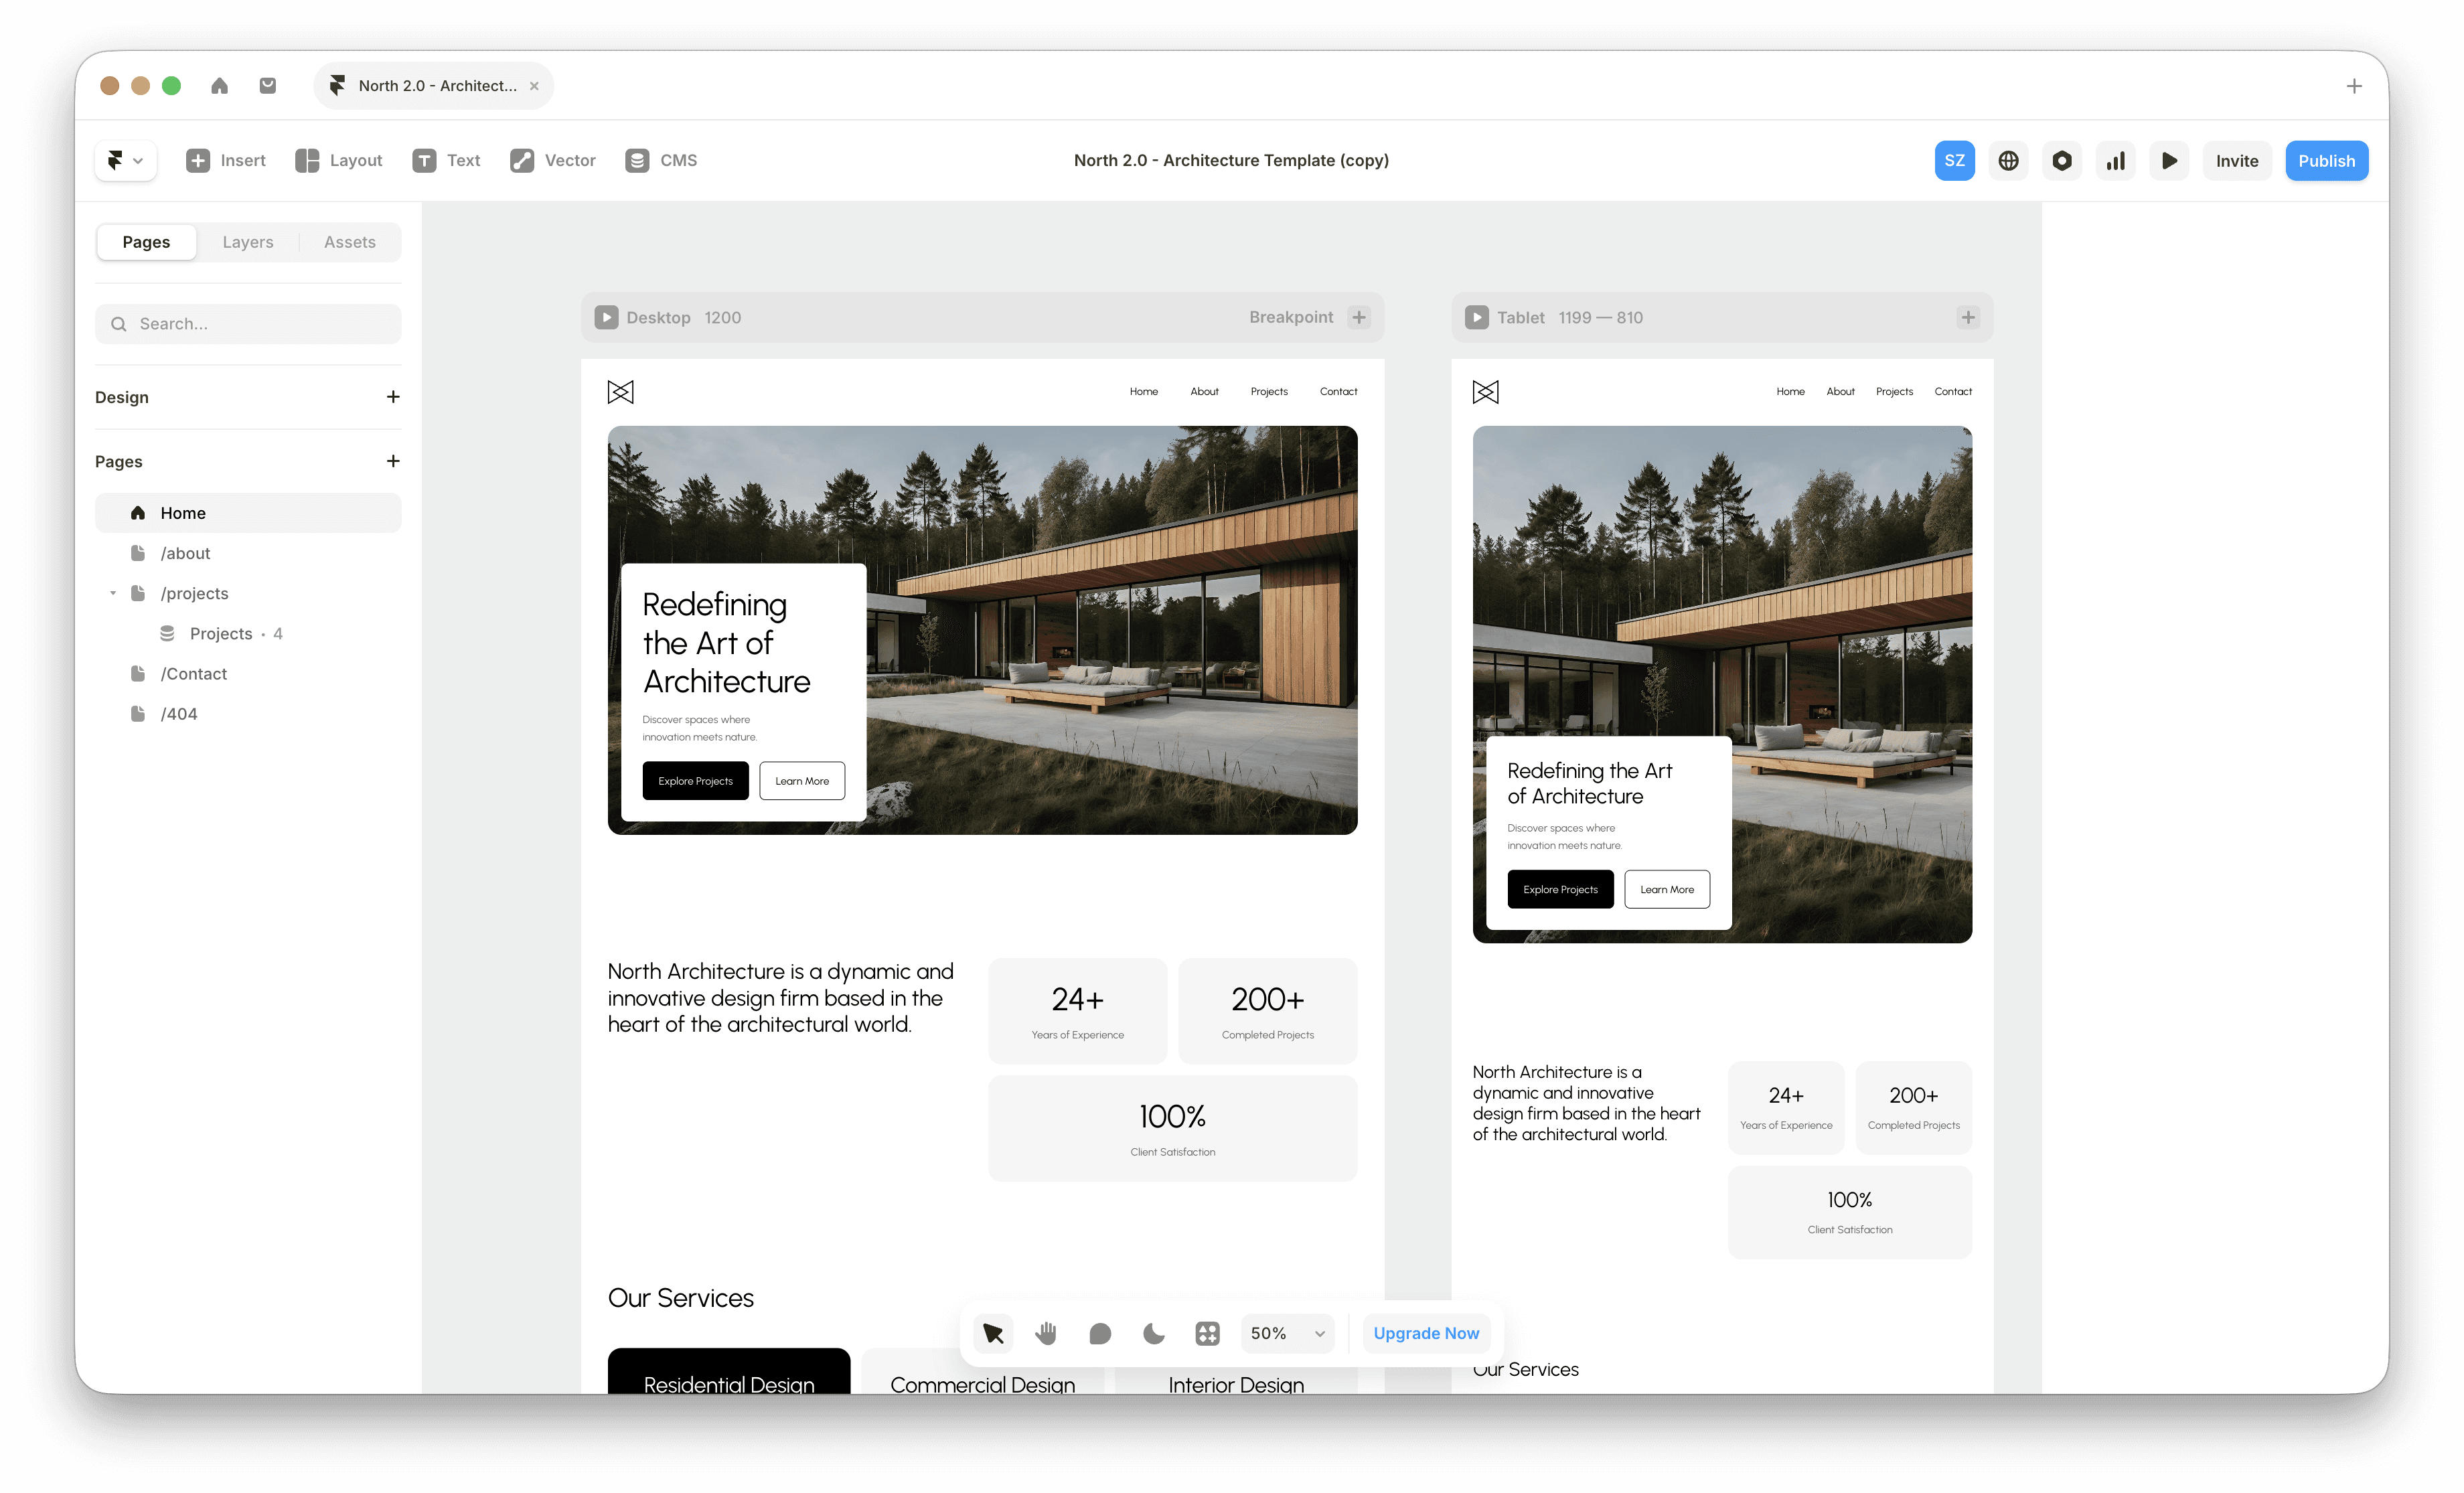The width and height of the screenshot is (2464, 1493).
Task: Play the Tablet breakpoint preview
Action: [x=1476, y=317]
